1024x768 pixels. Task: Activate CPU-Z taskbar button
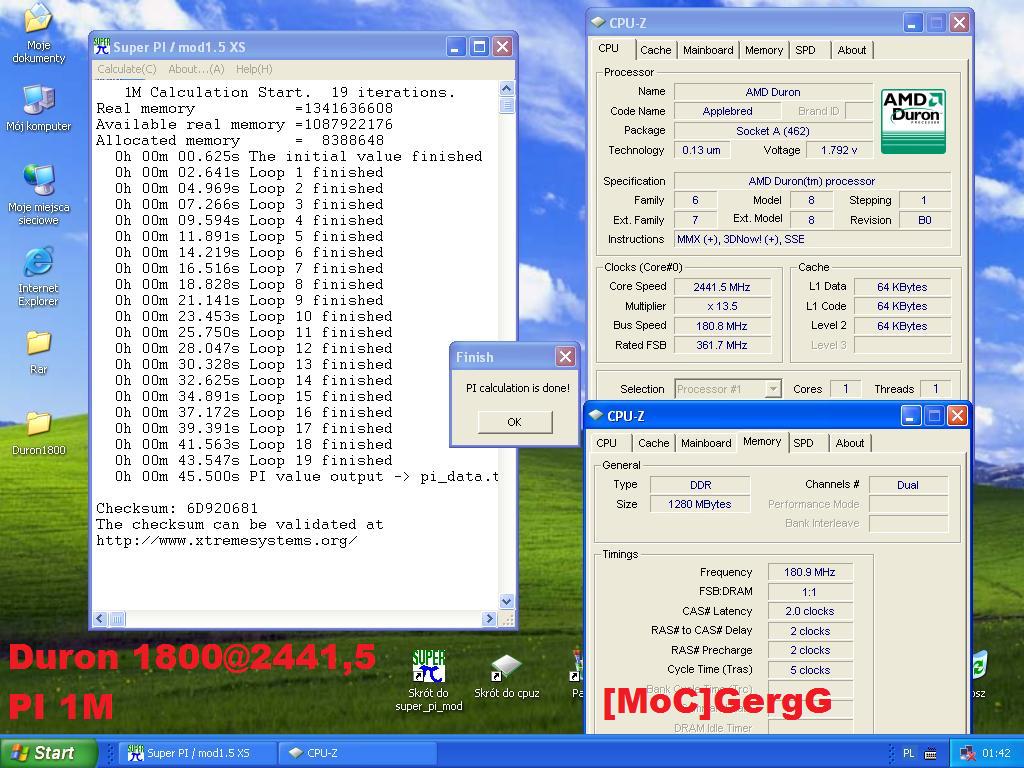[x=357, y=753]
